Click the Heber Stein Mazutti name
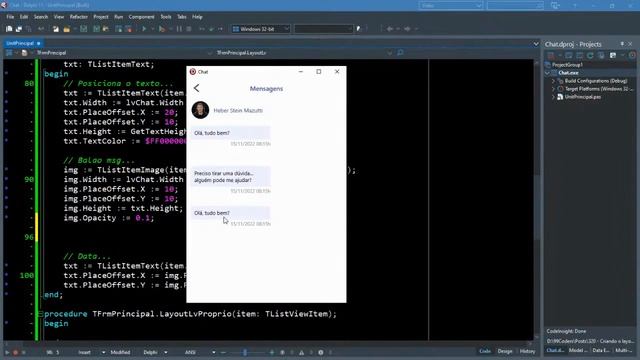640x360 pixels. point(238,111)
